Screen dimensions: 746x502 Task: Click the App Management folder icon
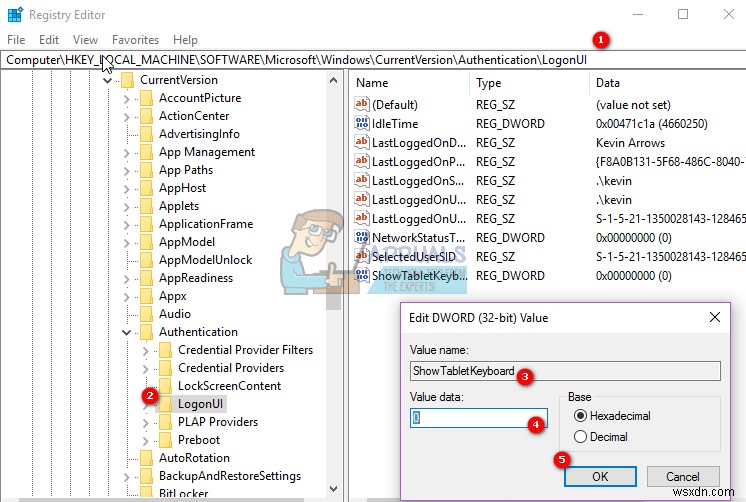tap(146, 152)
